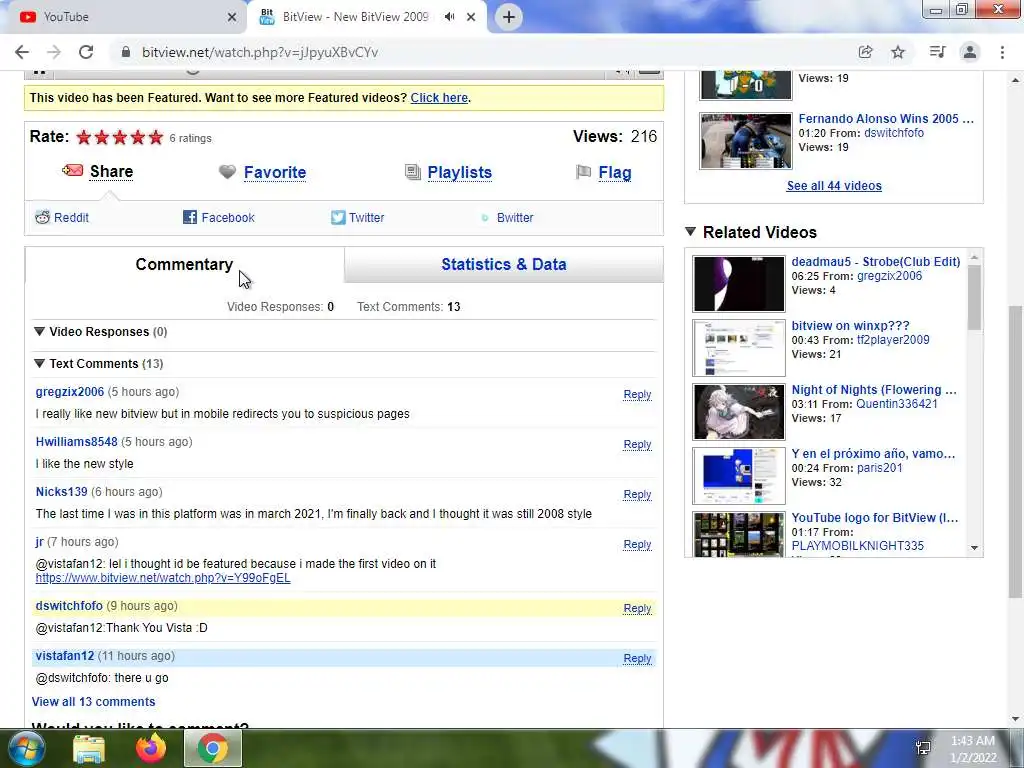Open 'Y en el próximo año' video title
The image size is (1024, 768).
[873, 454]
